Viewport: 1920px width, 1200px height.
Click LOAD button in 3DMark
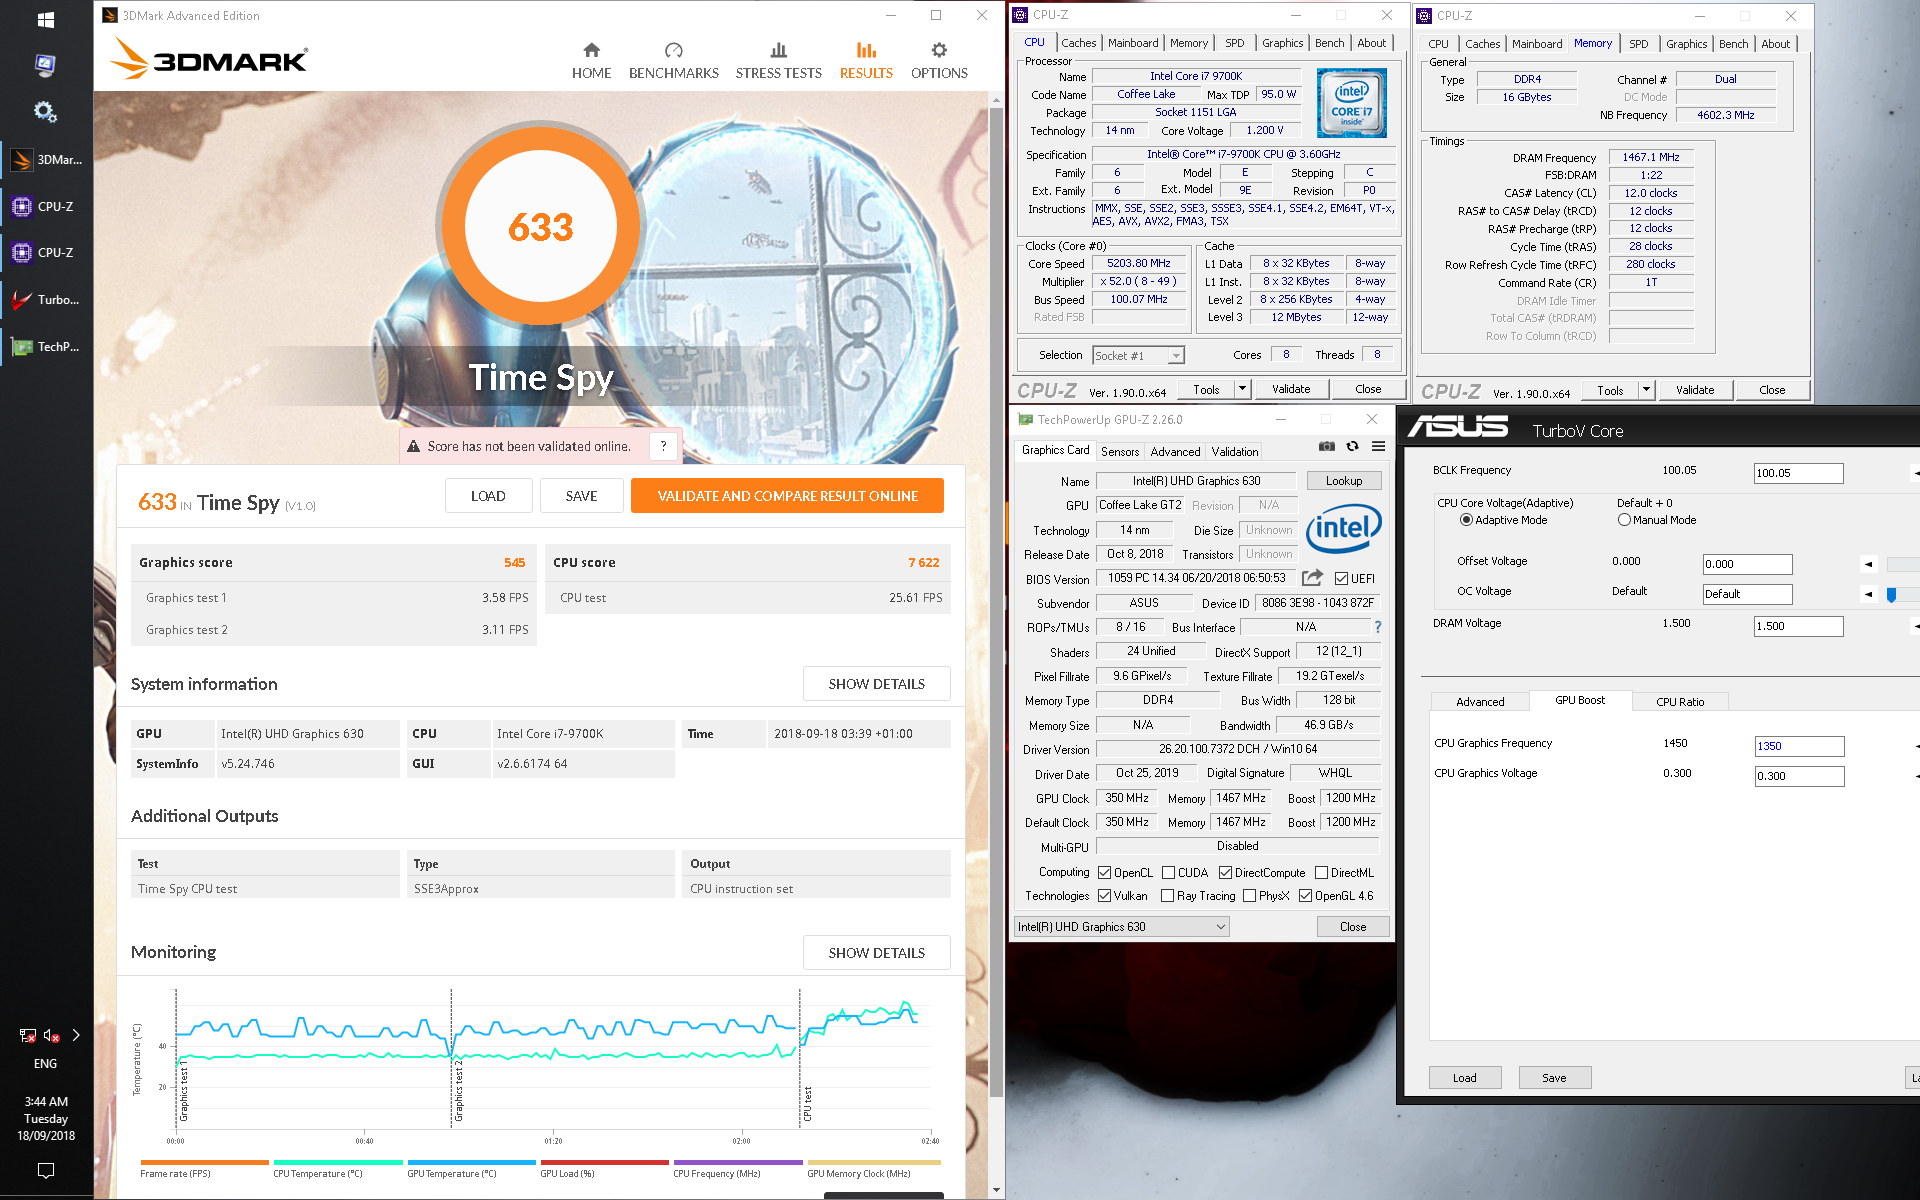pyautogui.click(x=488, y=496)
